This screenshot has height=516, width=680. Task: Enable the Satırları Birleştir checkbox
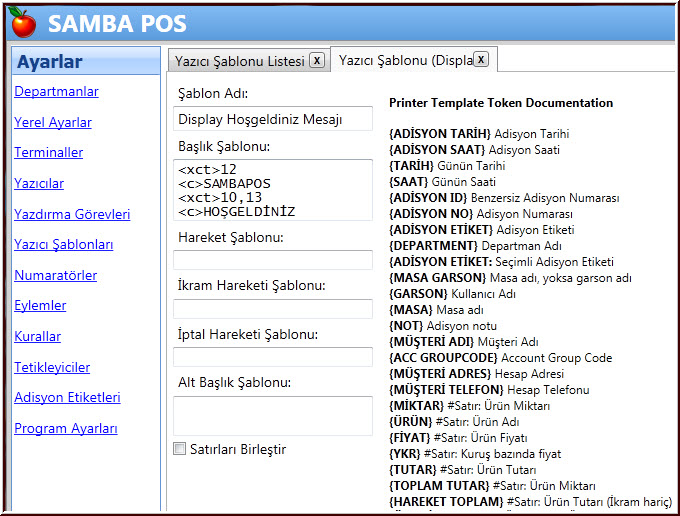[x=180, y=449]
